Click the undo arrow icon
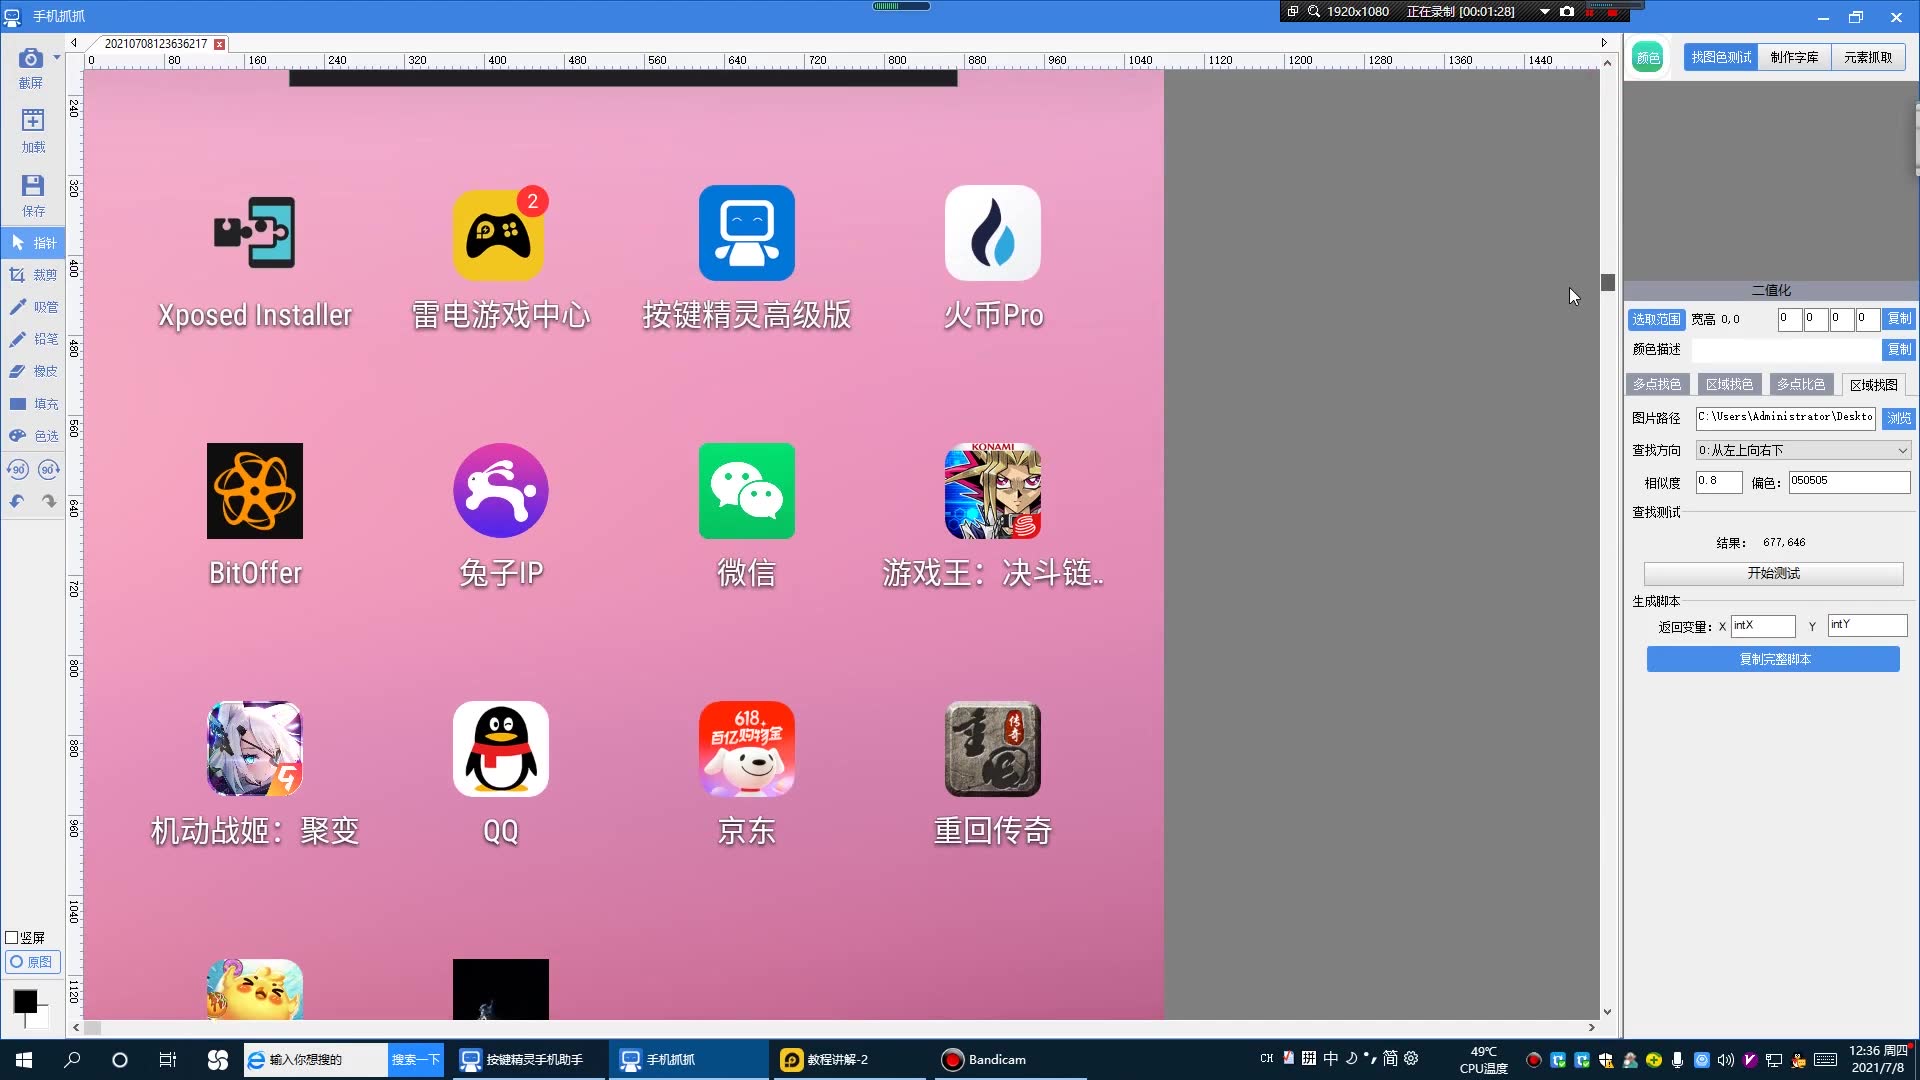This screenshot has width=1920, height=1080. (17, 501)
